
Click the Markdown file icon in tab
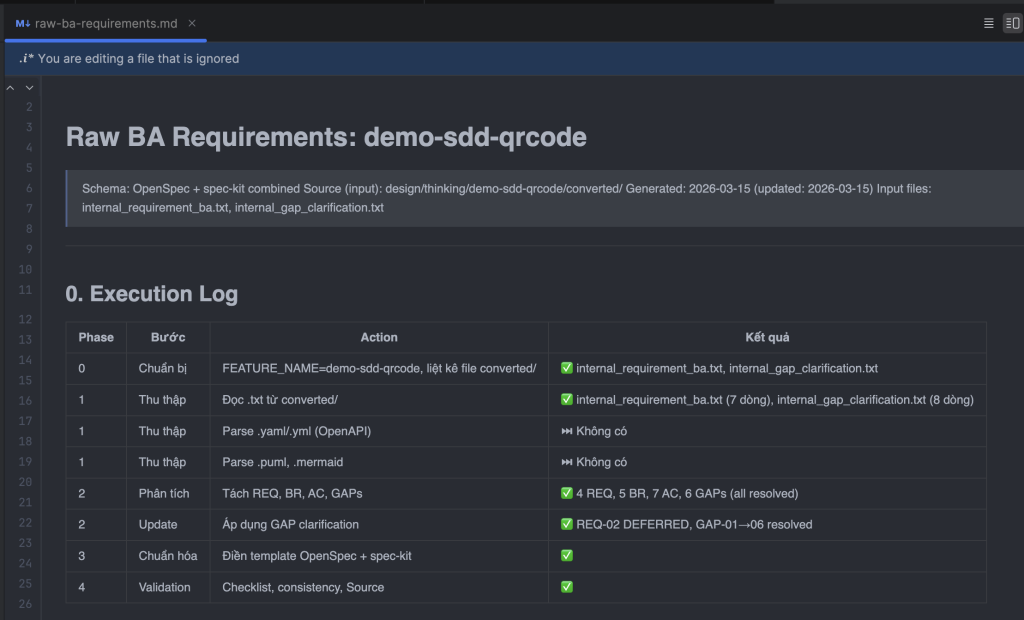pos(22,23)
